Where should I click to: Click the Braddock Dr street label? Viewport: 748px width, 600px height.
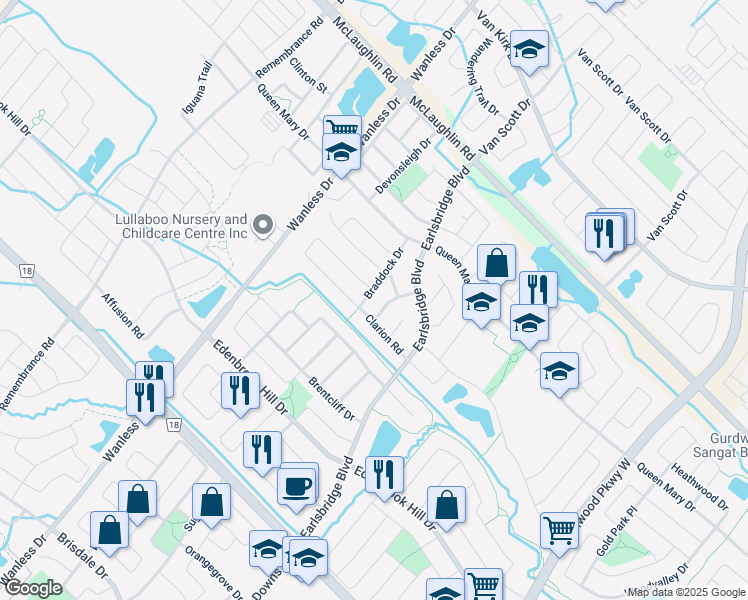[x=384, y=273]
